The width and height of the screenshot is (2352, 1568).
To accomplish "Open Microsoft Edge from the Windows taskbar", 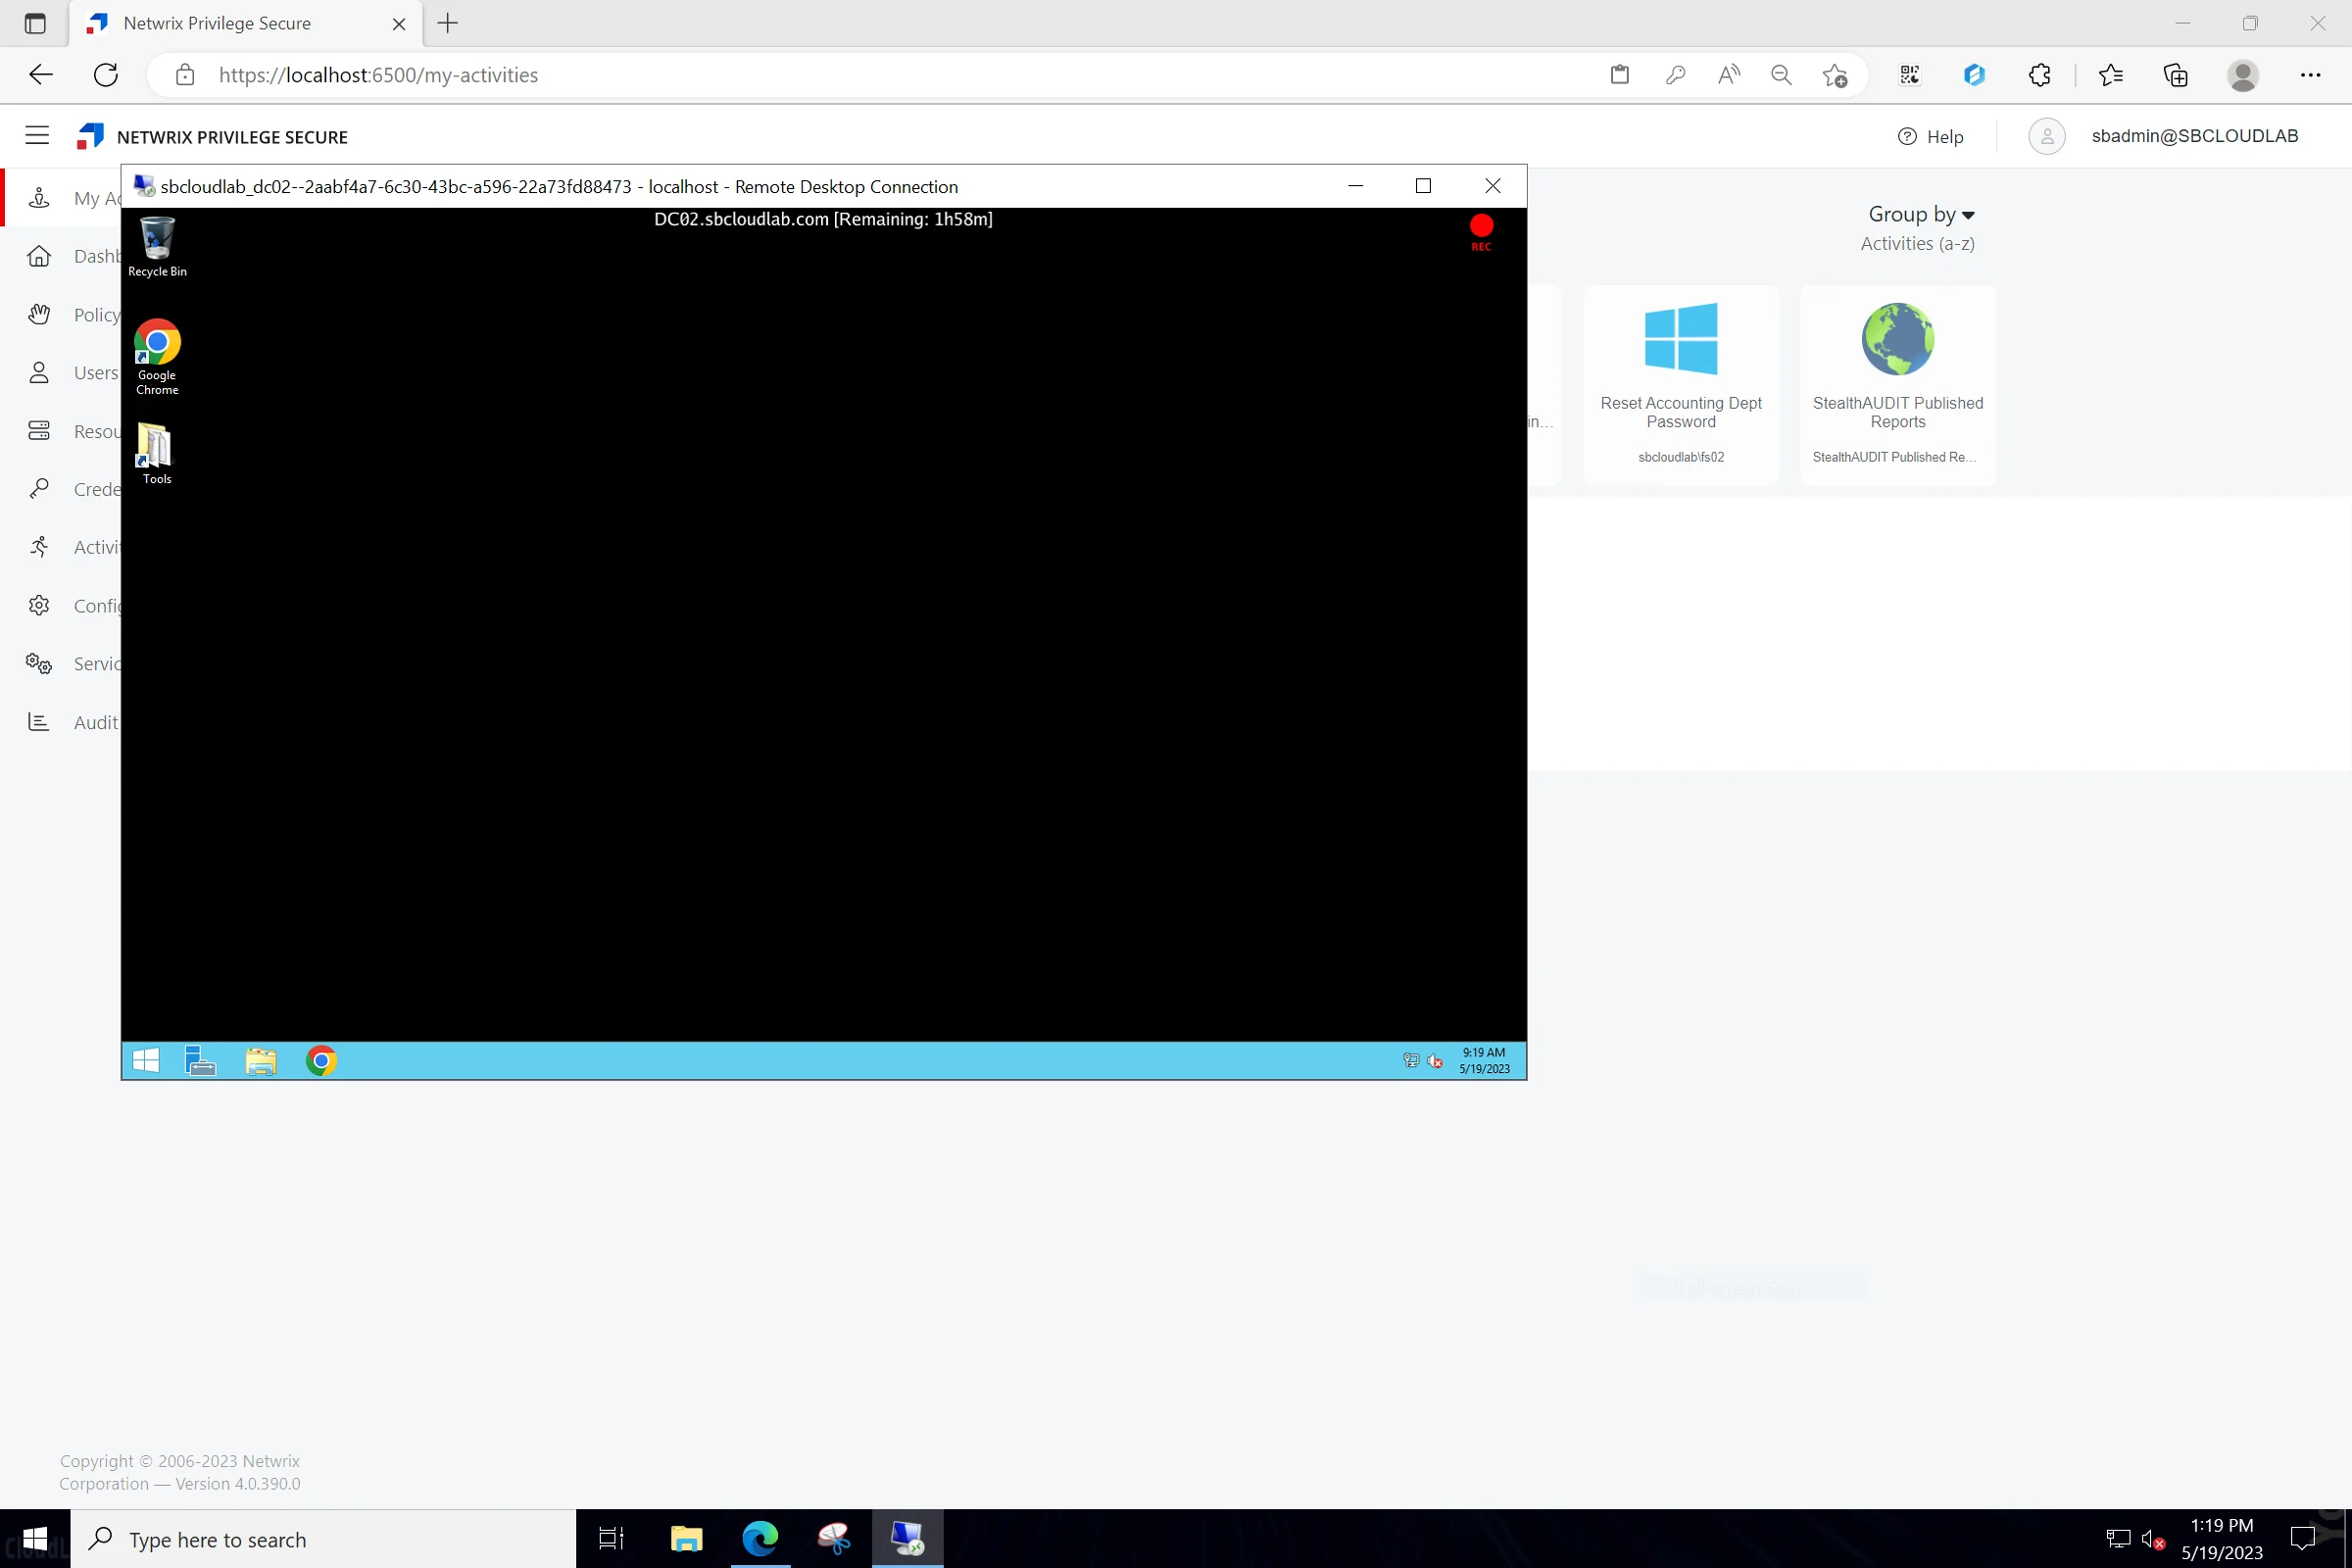I will [760, 1539].
